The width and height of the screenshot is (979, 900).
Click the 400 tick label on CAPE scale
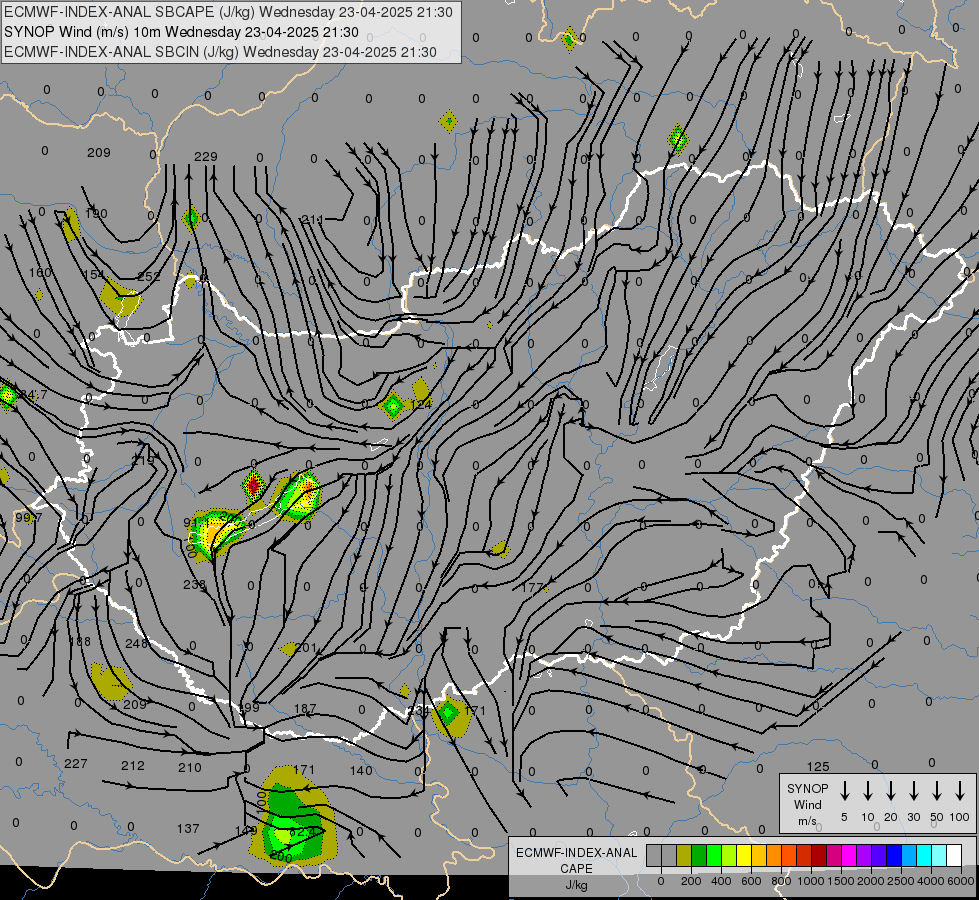tap(721, 881)
